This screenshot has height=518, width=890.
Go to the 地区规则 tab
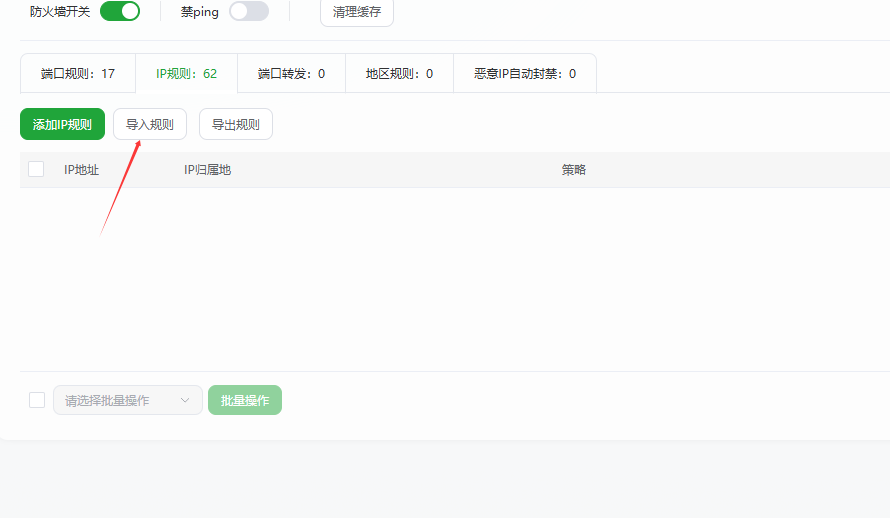399,74
